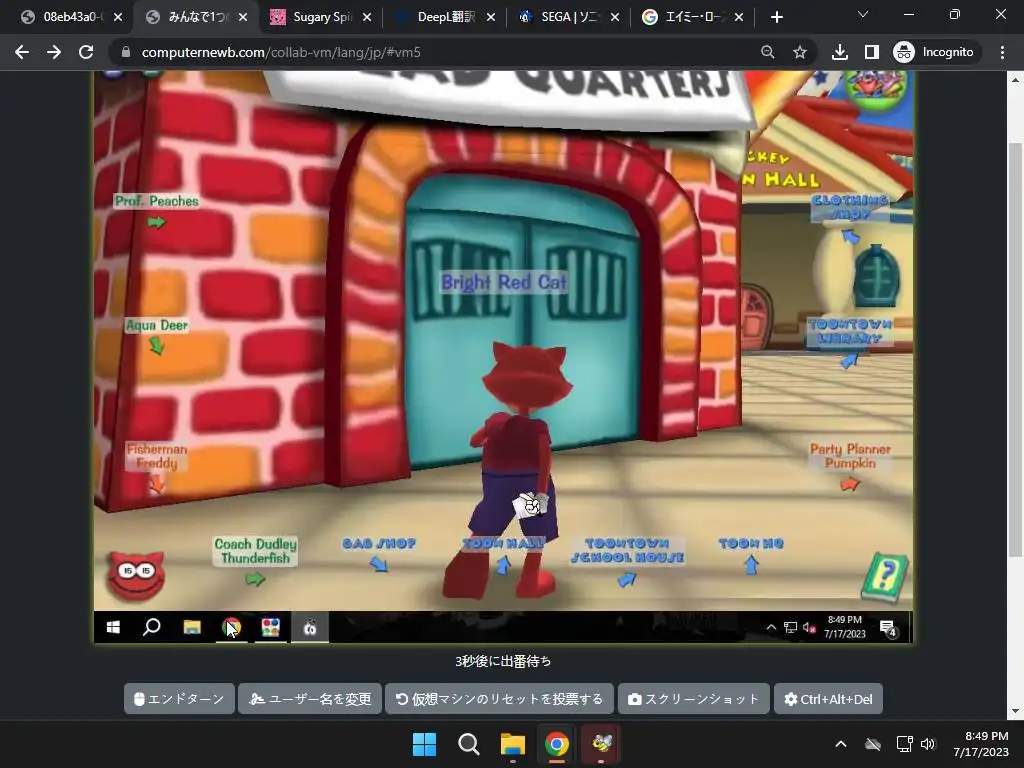Open Chrome three-dot menu

click(x=1002, y=52)
